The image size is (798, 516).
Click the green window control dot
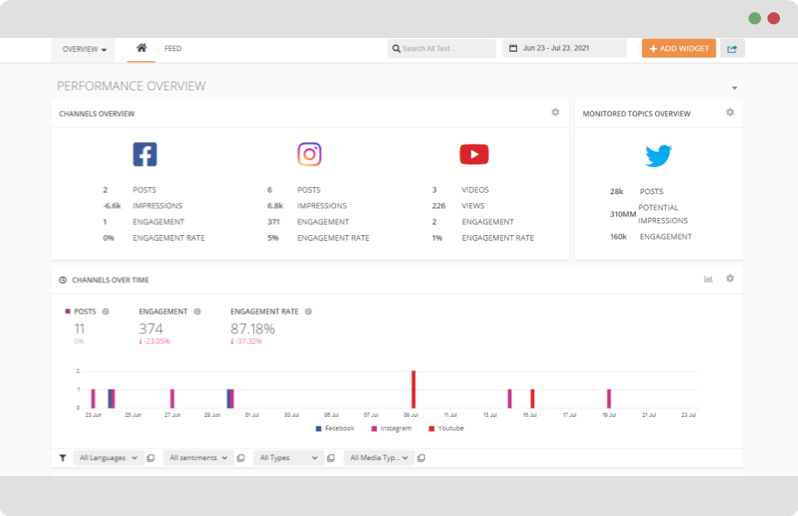(x=755, y=18)
